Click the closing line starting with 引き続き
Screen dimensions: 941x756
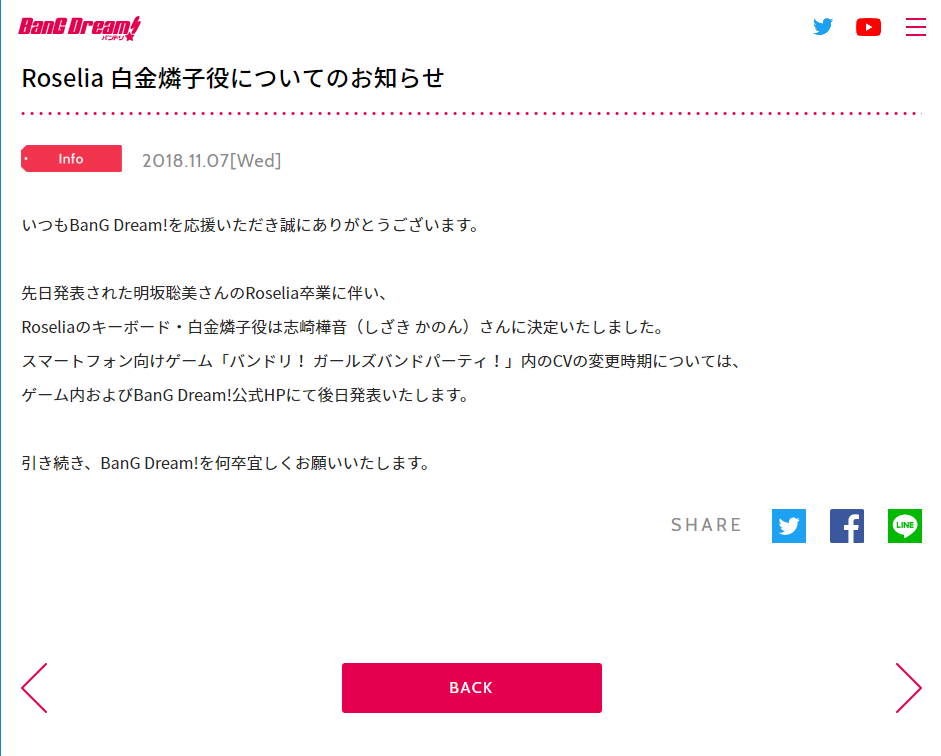[226, 464]
